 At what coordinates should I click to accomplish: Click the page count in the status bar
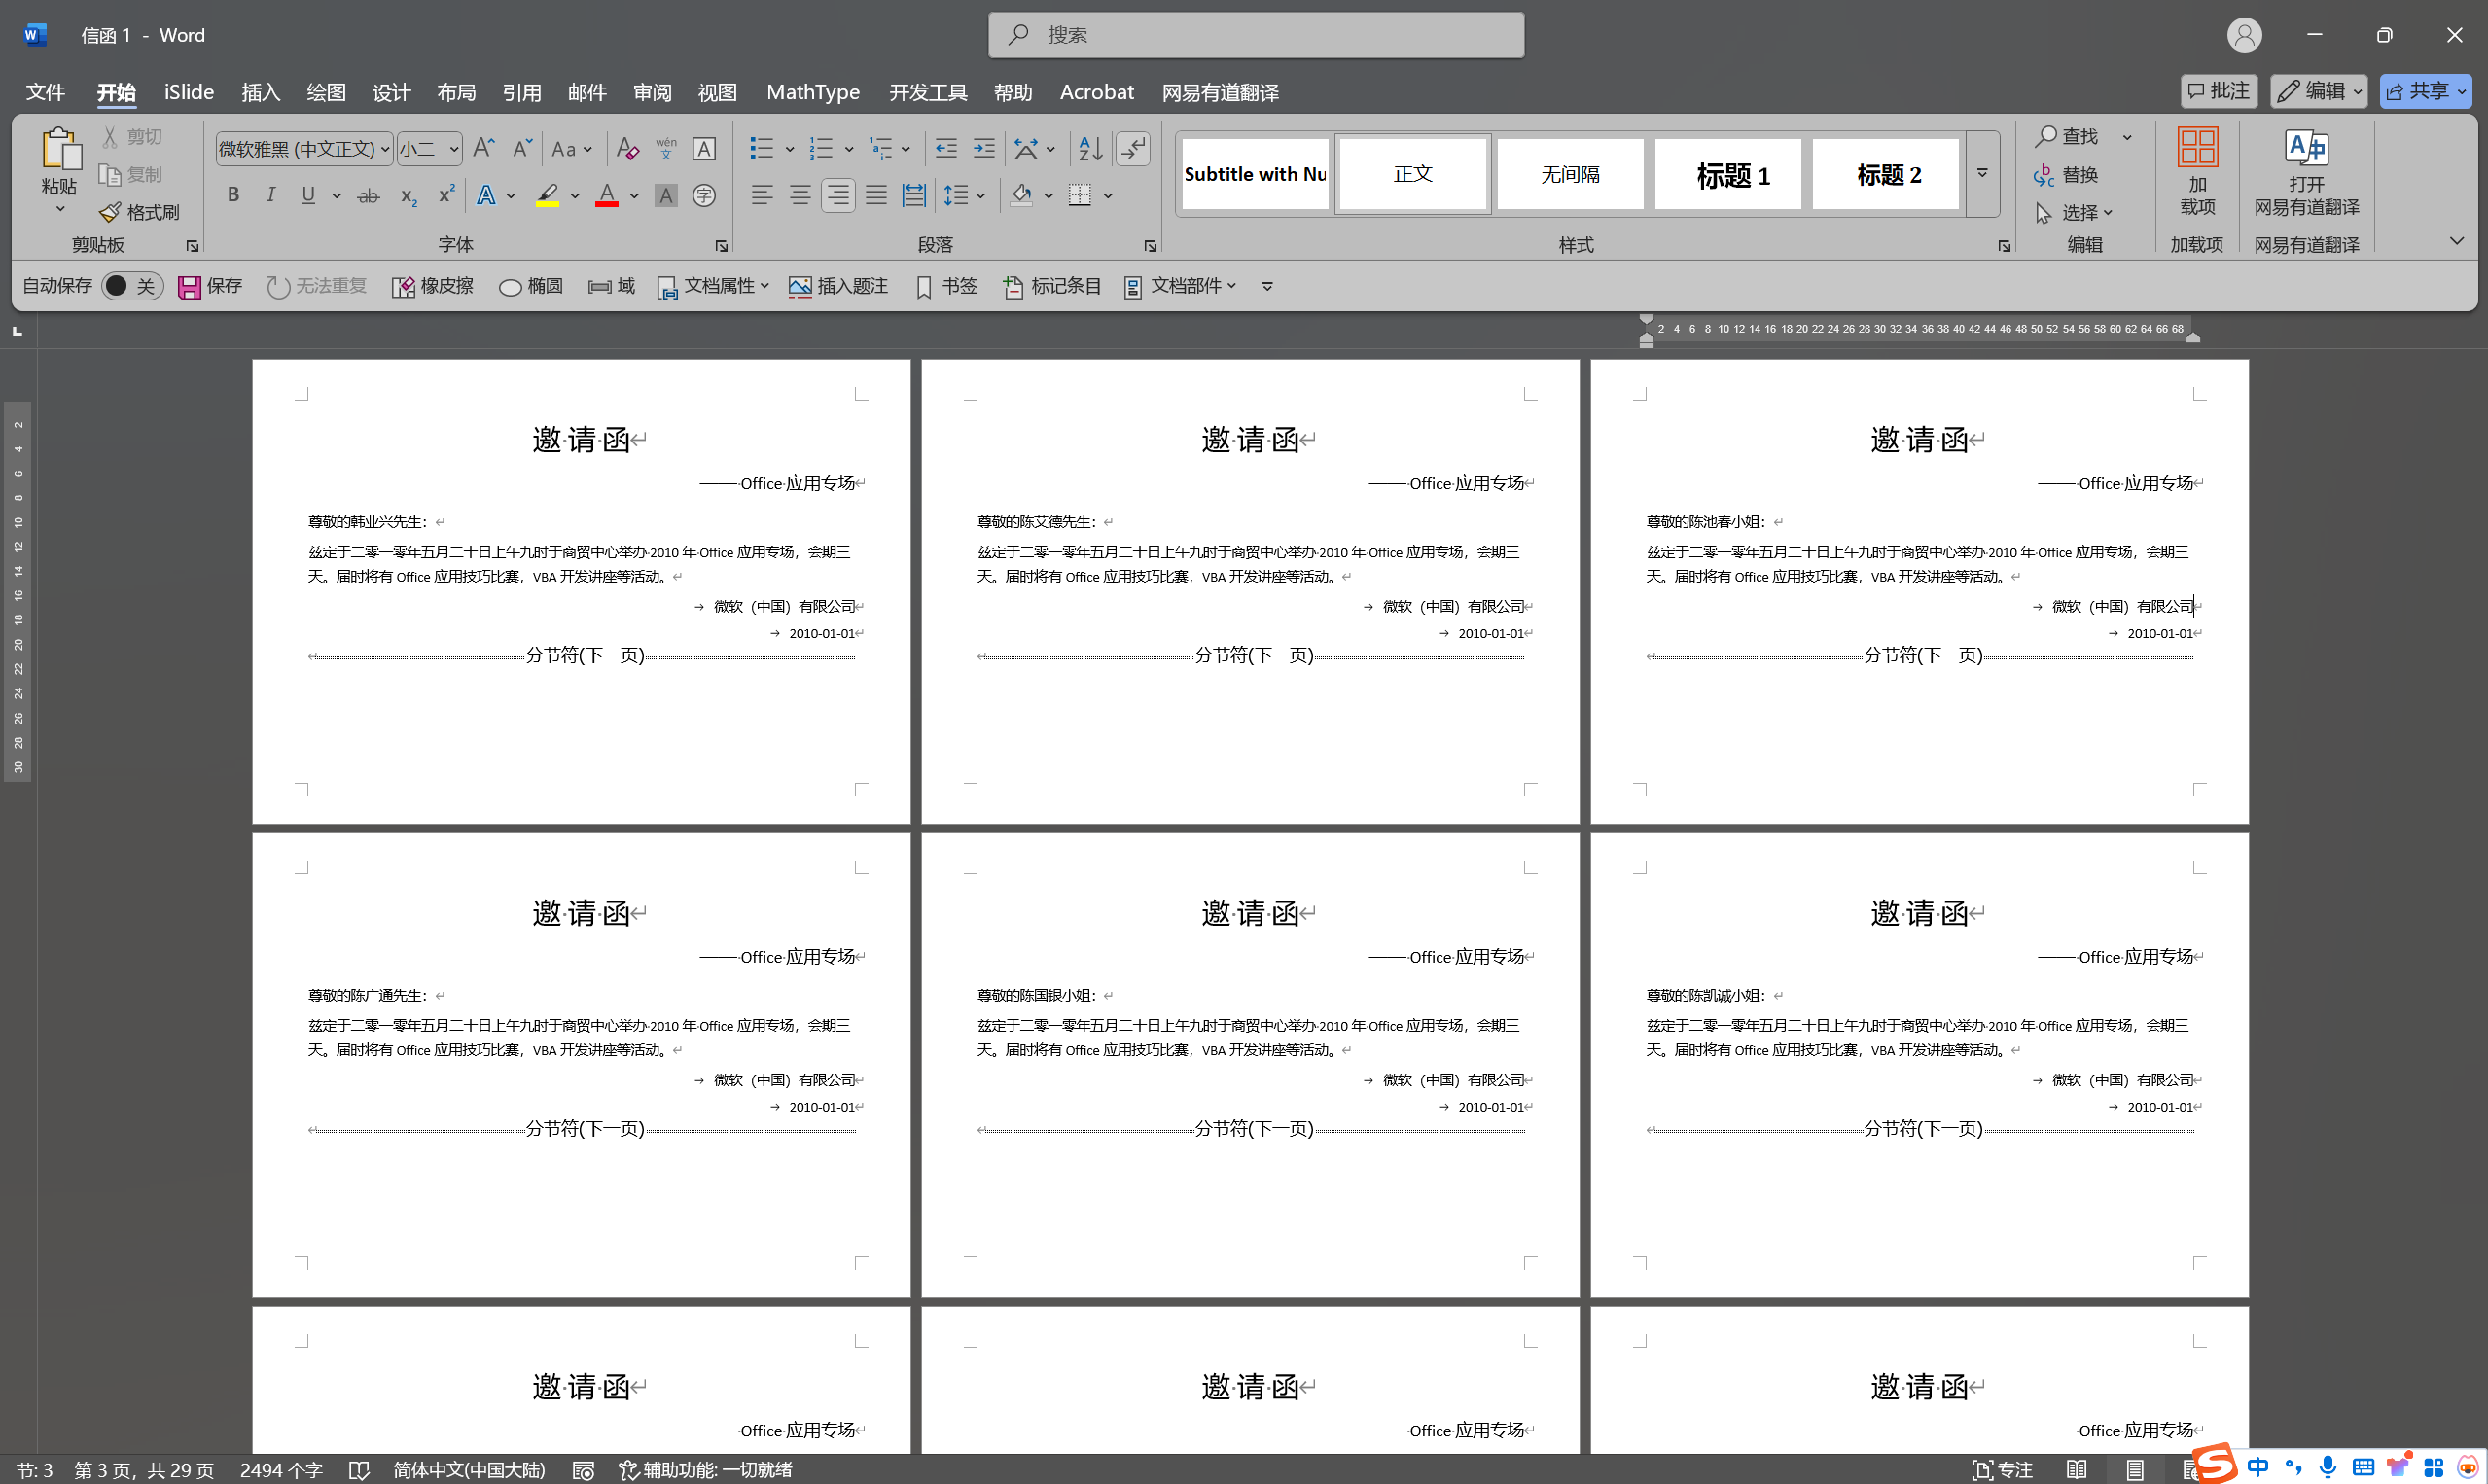(144, 1470)
